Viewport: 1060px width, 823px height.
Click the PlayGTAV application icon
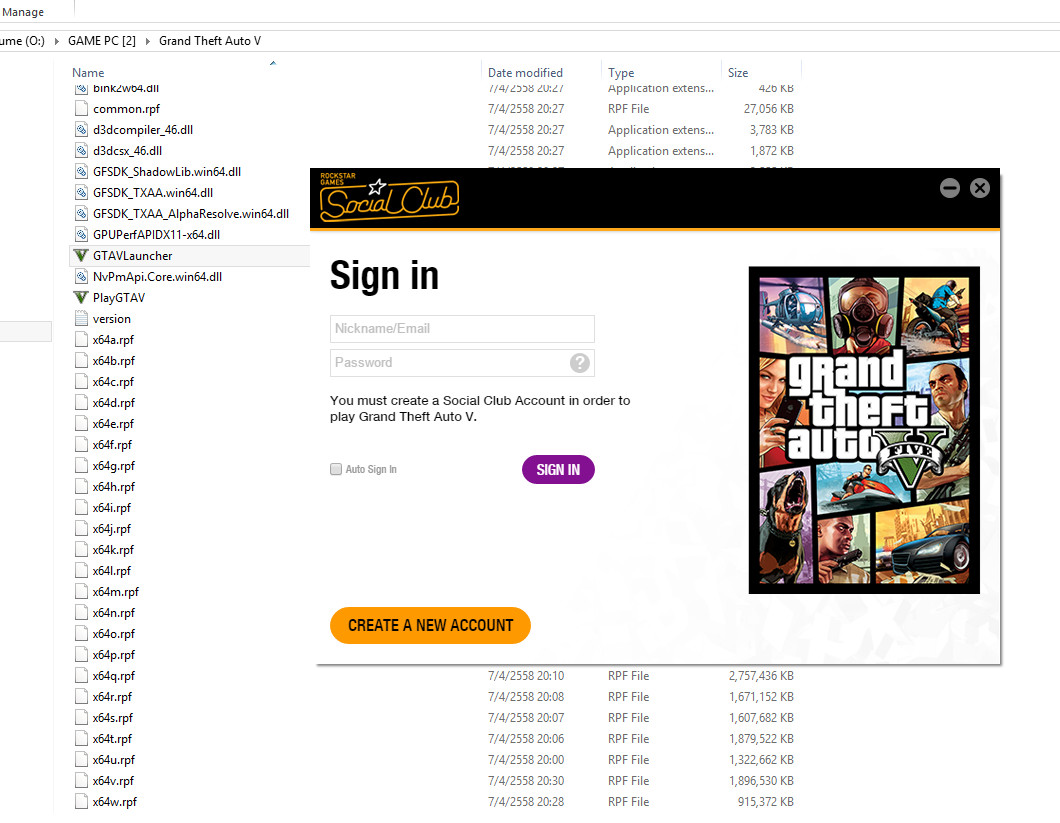(x=81, y=298)
